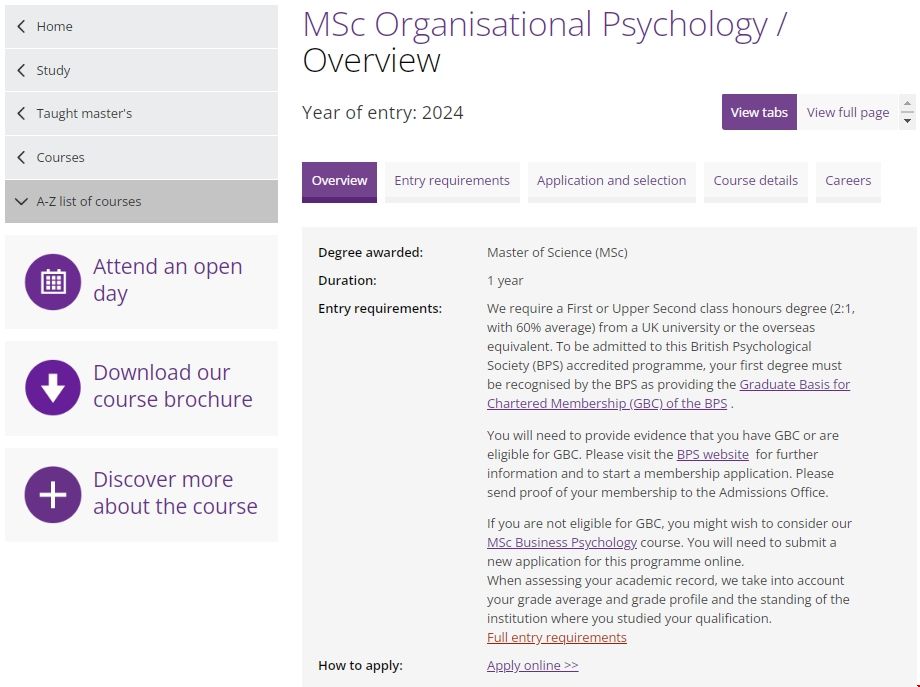Viewport: 920px width, 687px height.
Task: Click the calendar icon for open day
Action: pyautogui.click(x=53, y=282)
